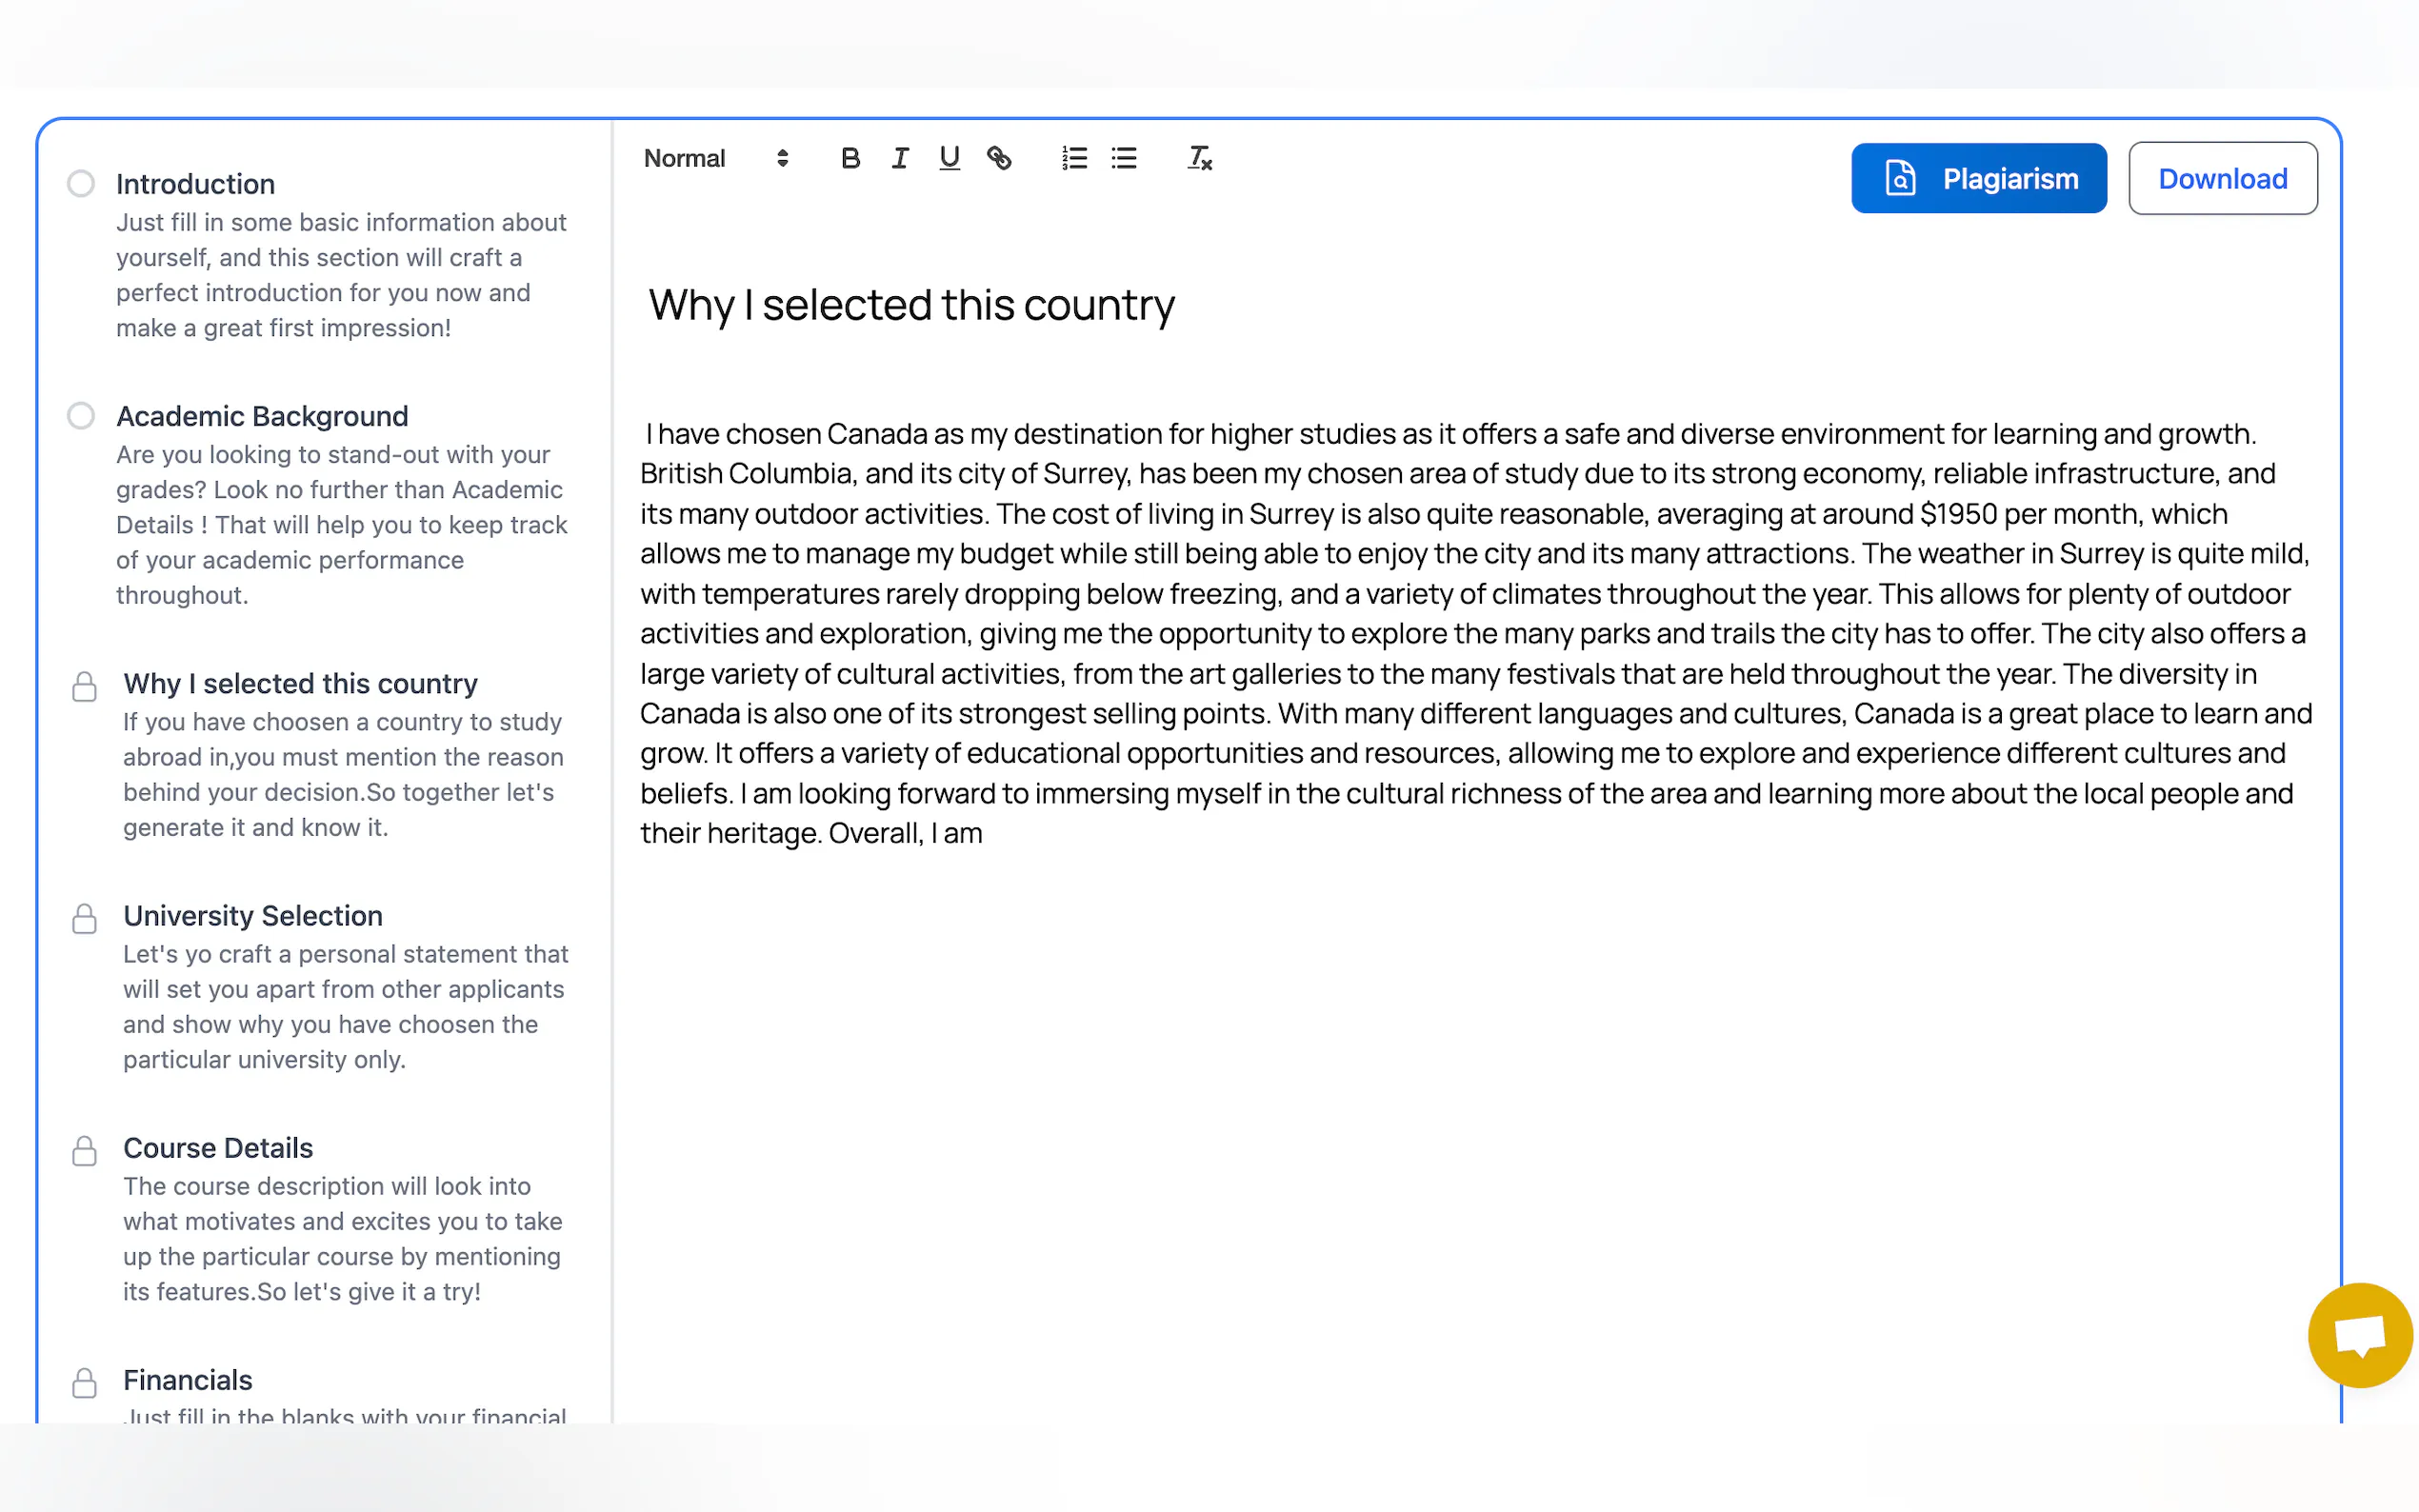The height and width of the screenshot is (1512, 2419).
Task: Click the lock icon beside University Selection
Action: coord(85,918)
